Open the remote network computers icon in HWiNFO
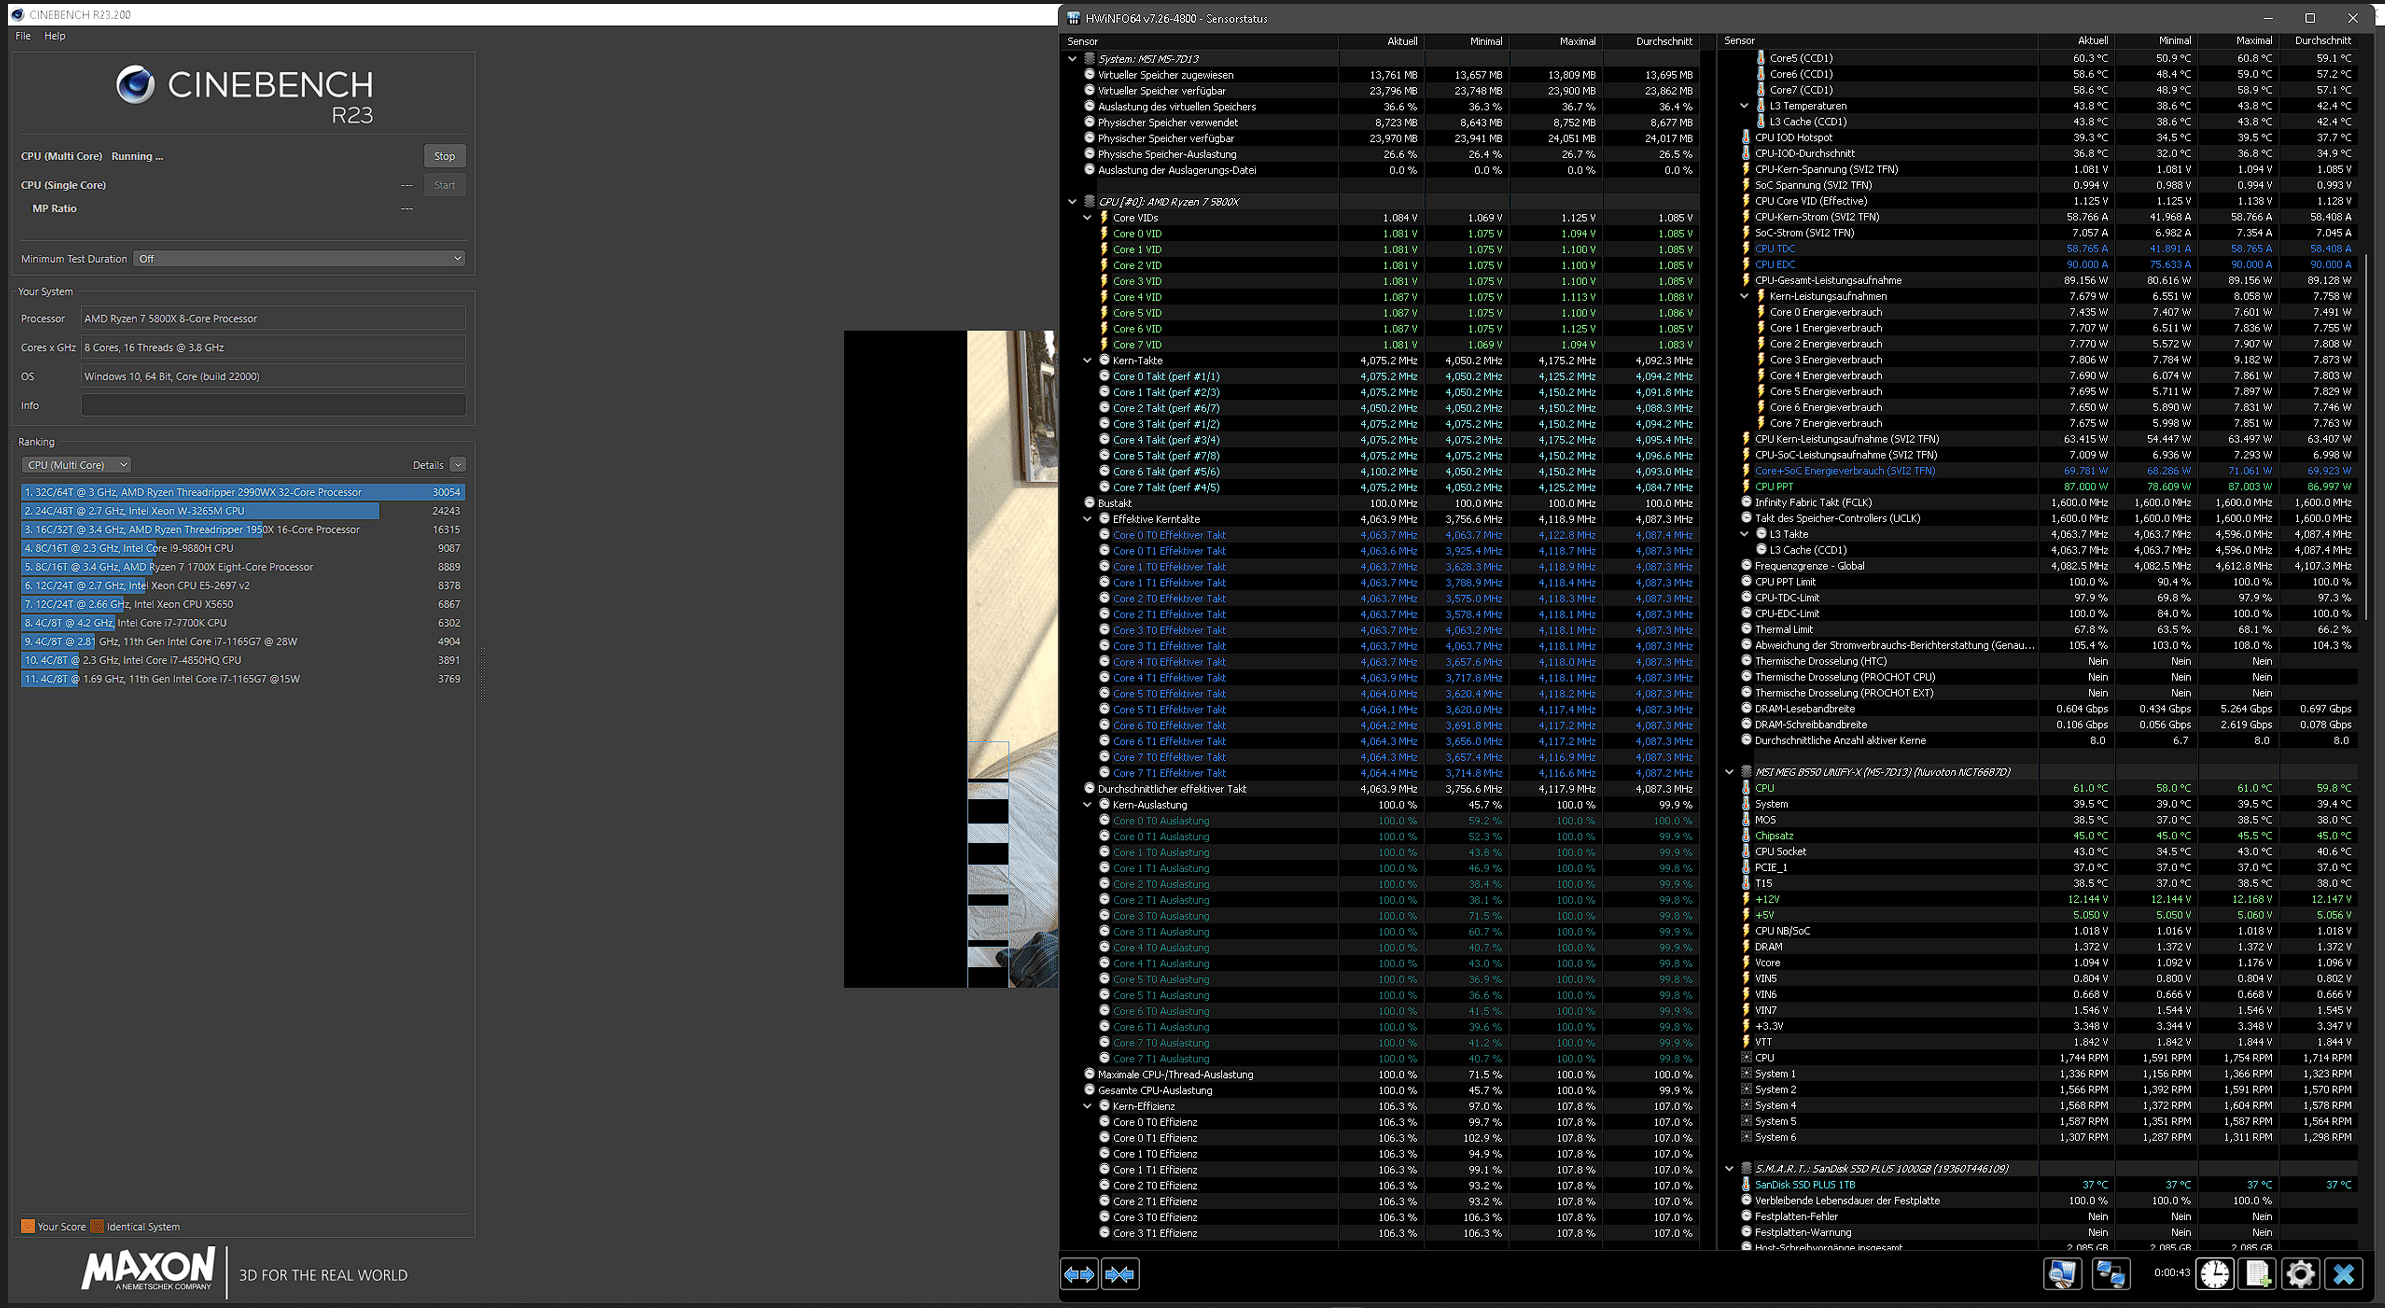The height and width of the screenshot is (1308, 2385). (2110, 1273)
